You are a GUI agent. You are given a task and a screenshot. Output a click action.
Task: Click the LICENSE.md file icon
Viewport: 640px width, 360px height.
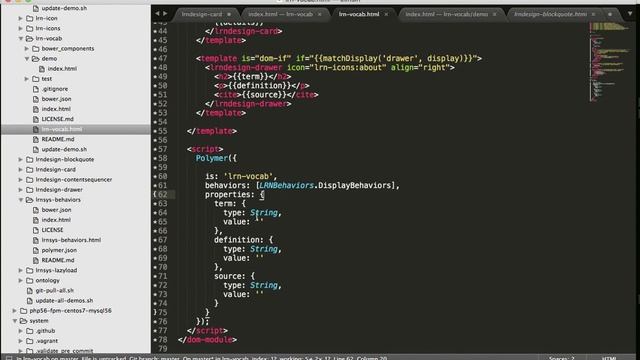click(x=36, y=119)
